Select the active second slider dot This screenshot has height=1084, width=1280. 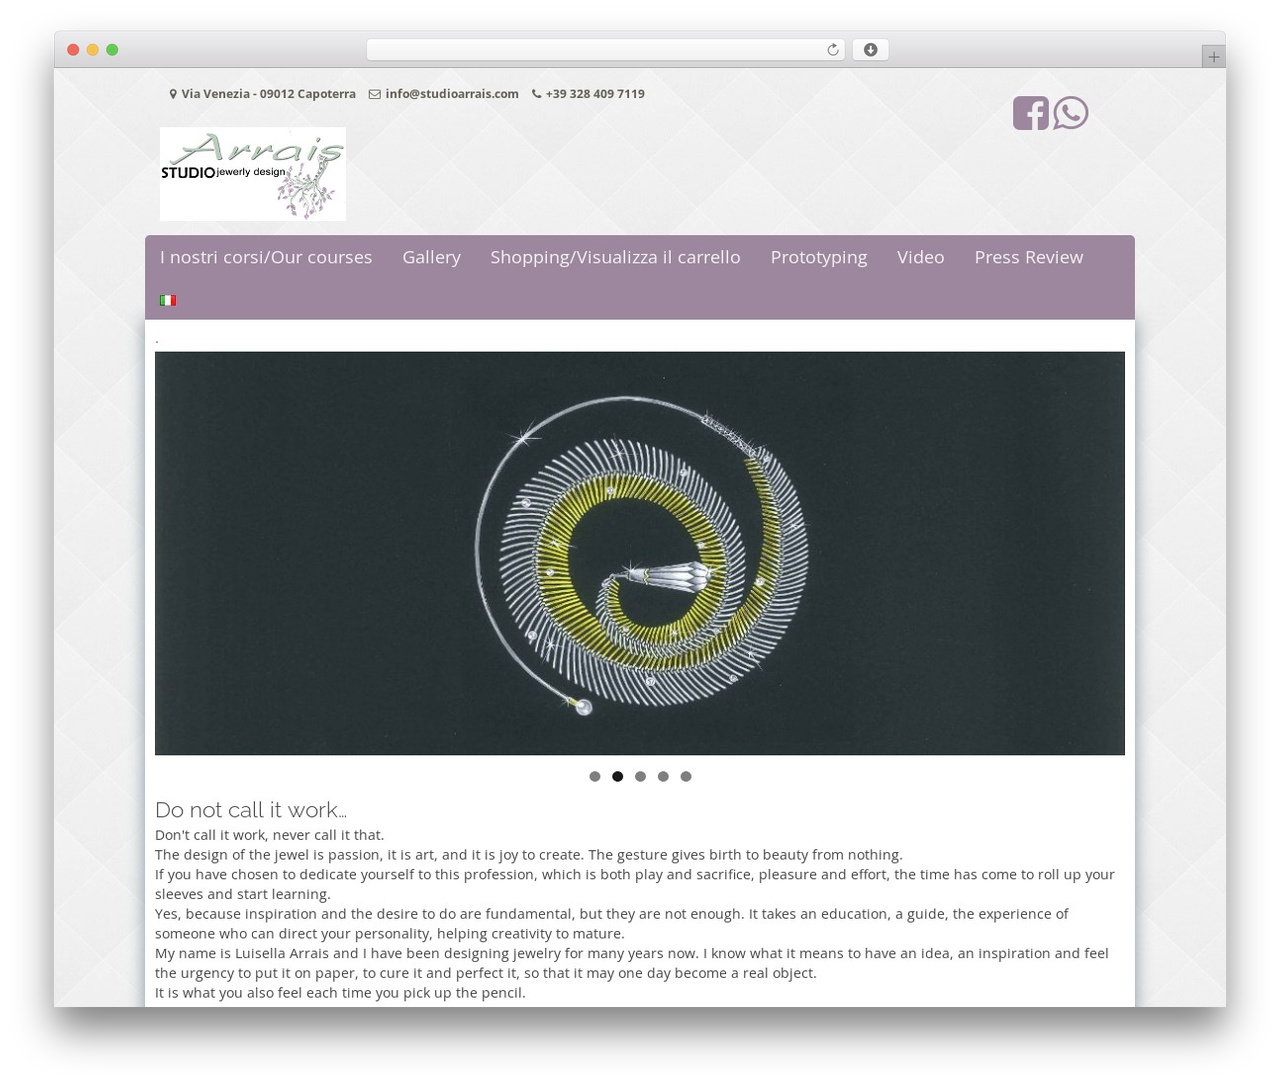(x=618, y=776)
